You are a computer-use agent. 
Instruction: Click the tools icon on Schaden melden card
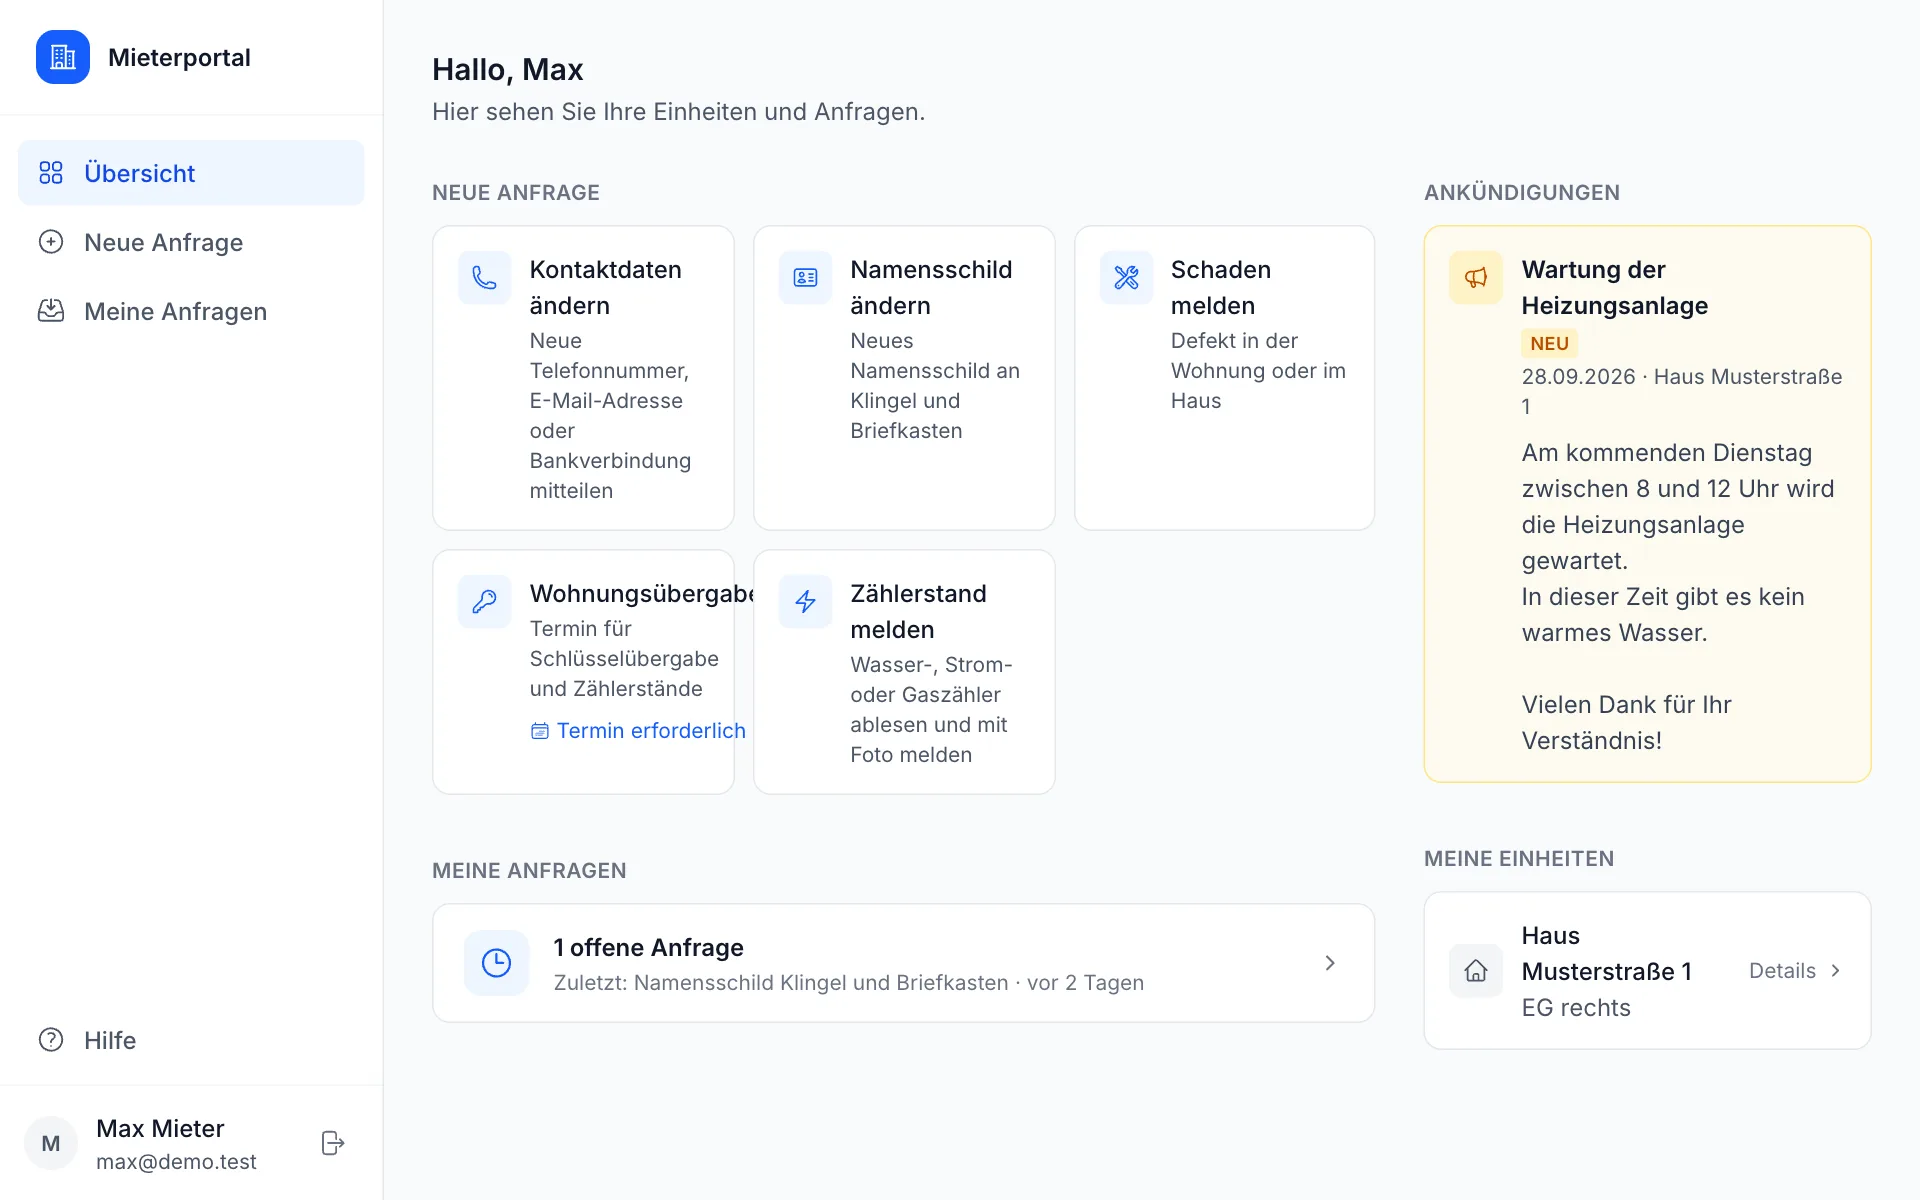(1127, 277)
